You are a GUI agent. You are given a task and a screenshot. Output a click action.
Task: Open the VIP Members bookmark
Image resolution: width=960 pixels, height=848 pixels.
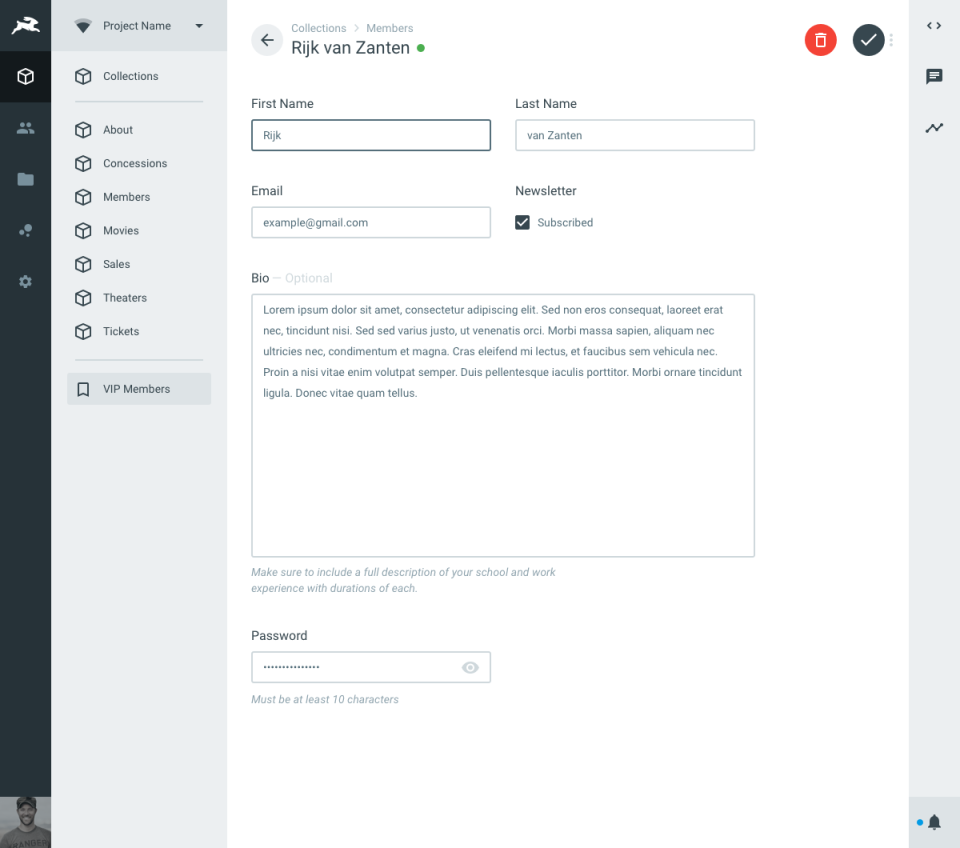pos(139,389)
